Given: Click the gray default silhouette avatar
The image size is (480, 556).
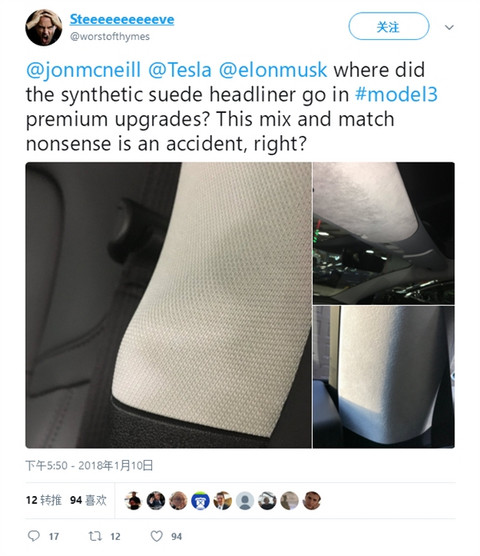Looking at the screenshot, I should click(x=245, y=501).
